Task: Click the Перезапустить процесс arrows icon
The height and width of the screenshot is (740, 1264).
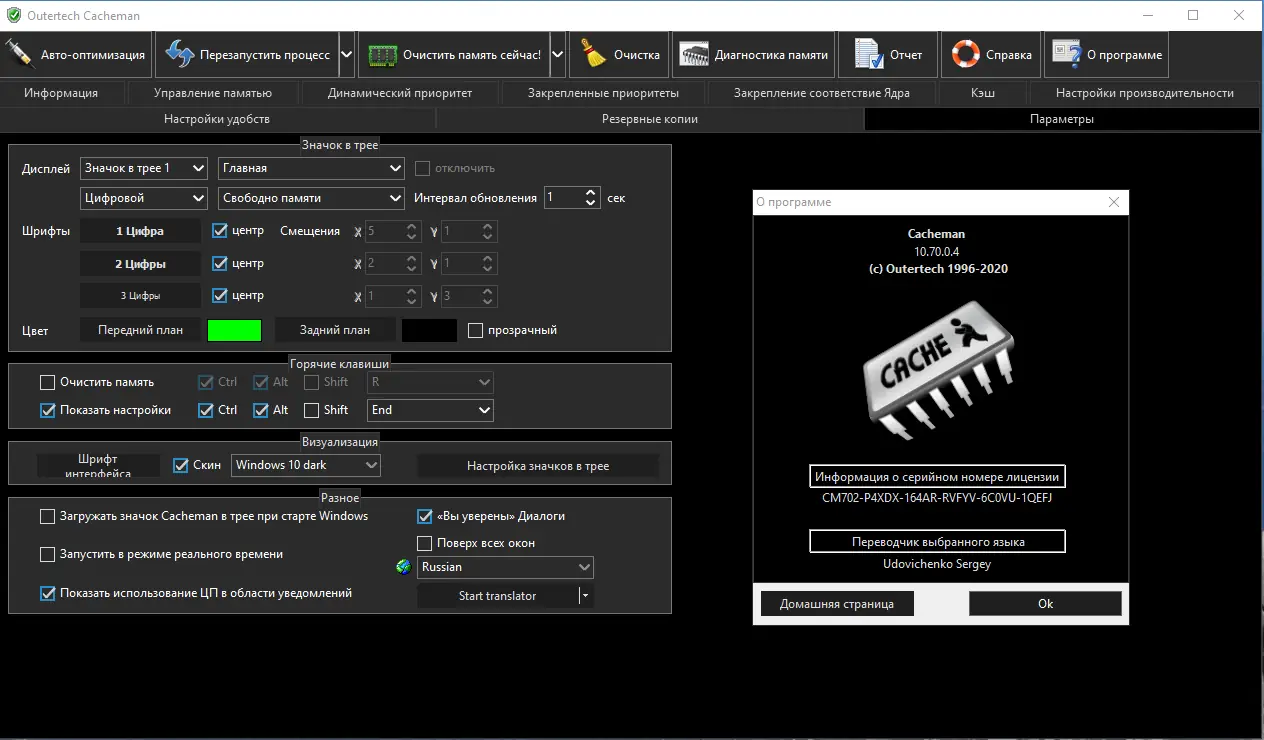Action: coord(180,54)
